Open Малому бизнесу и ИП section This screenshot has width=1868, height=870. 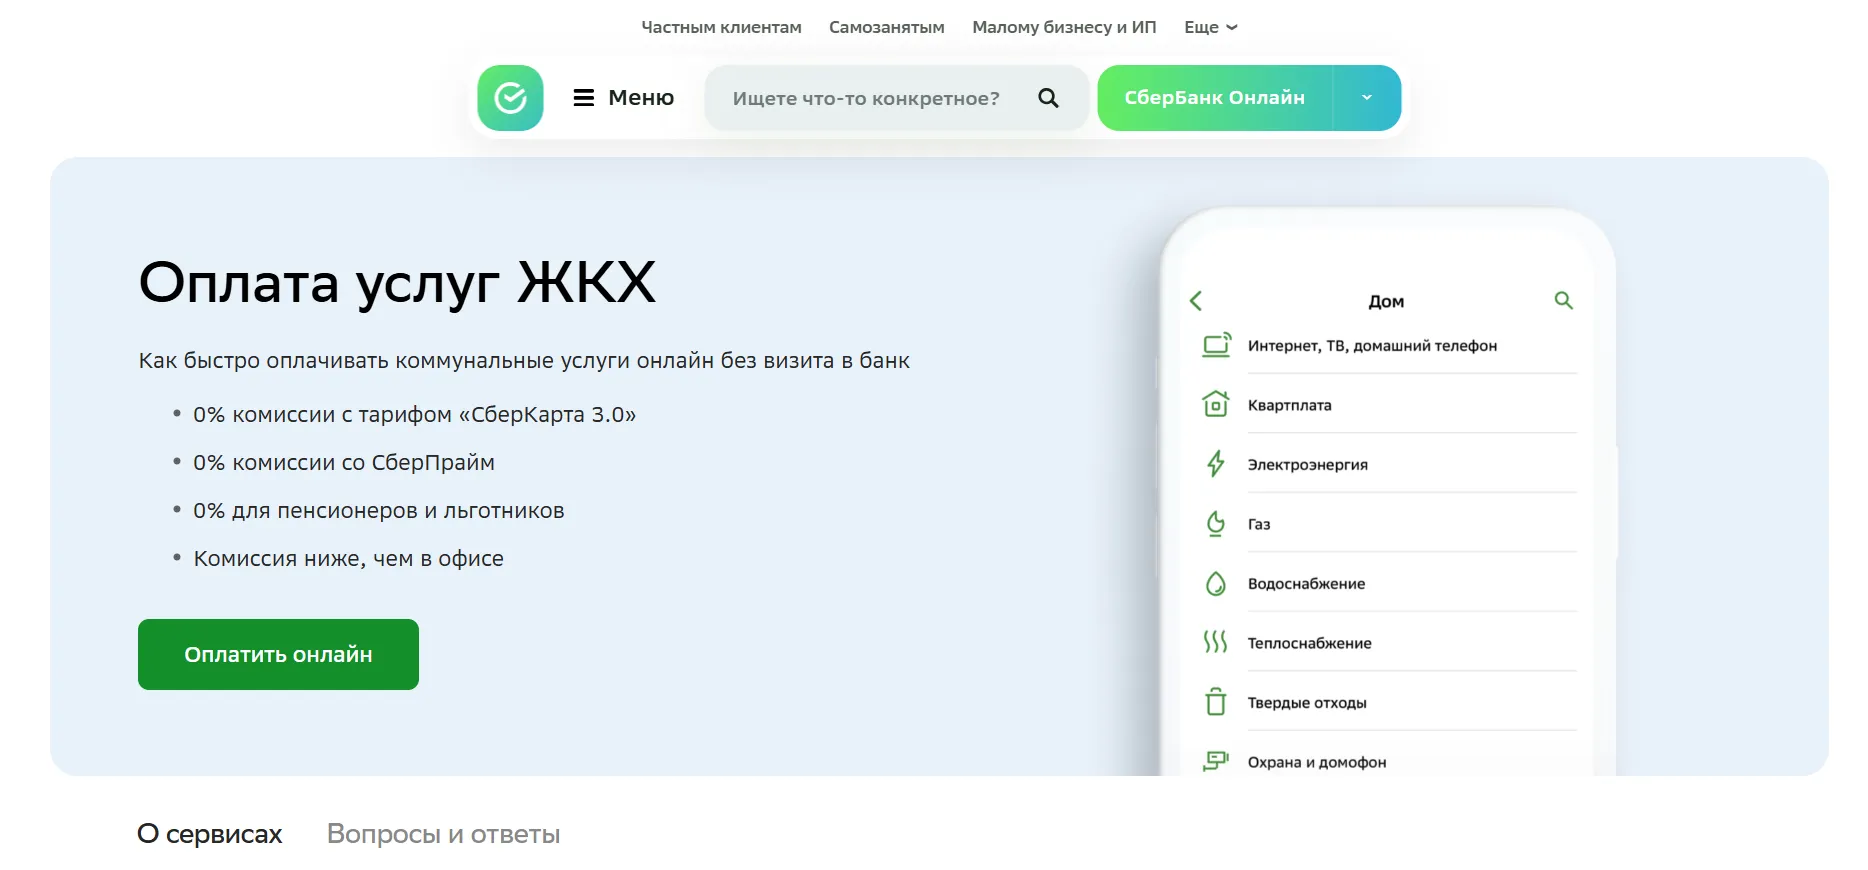(x=1064, y=27)
